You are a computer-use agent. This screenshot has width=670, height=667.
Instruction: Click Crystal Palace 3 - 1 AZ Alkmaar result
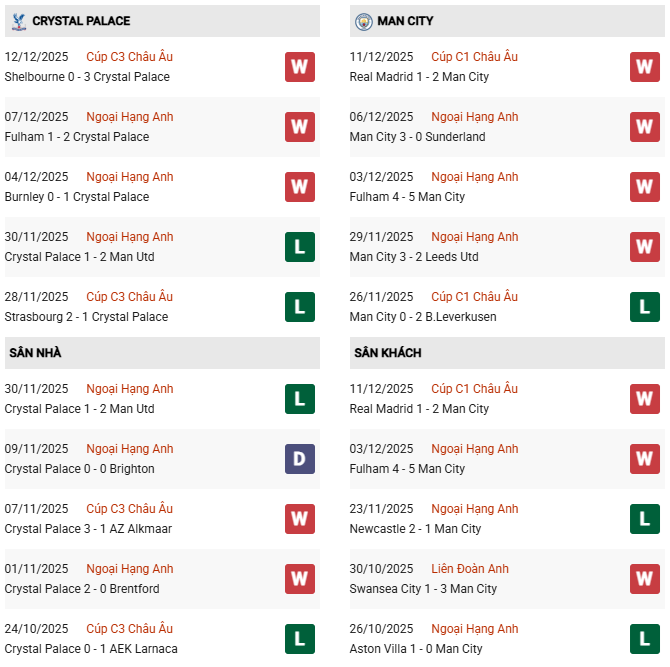coord(88,529)
